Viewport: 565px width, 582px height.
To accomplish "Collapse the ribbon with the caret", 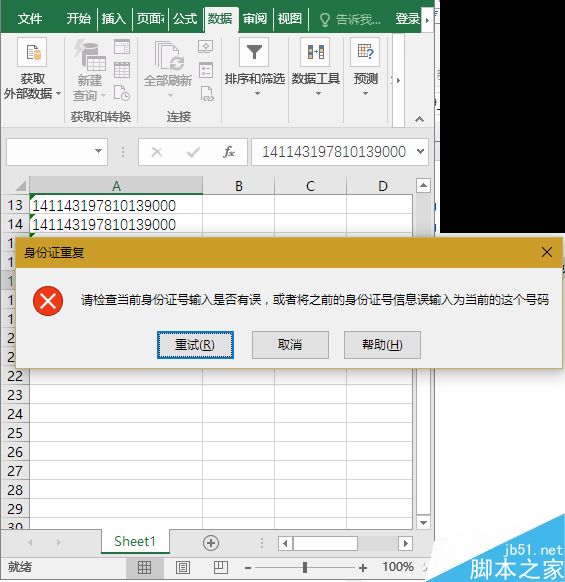I will pos(419,119).
